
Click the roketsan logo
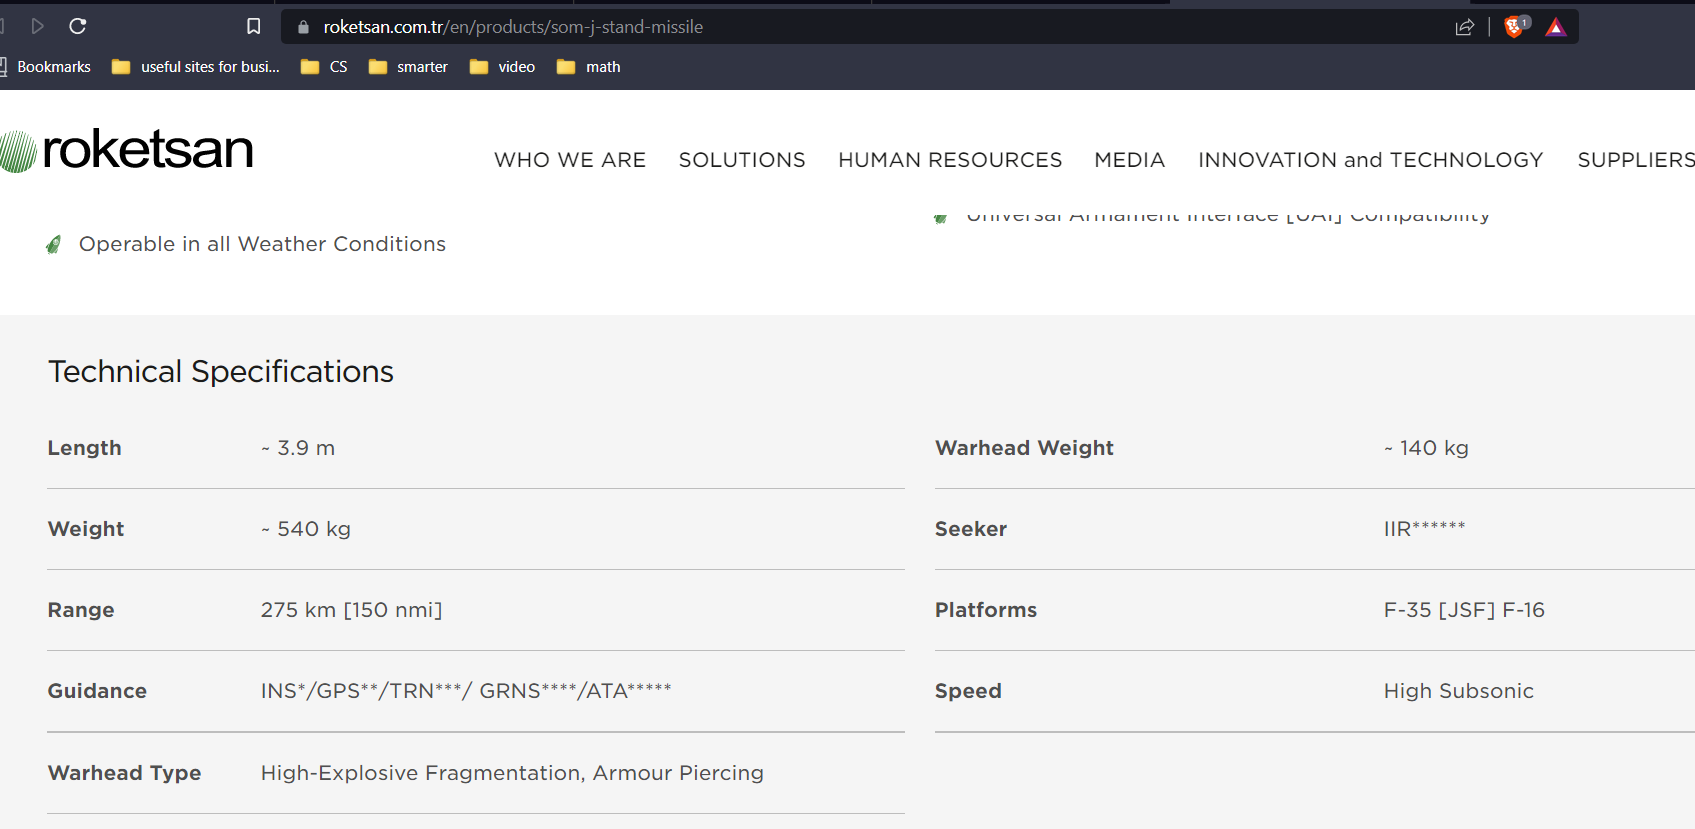point(126,150)
